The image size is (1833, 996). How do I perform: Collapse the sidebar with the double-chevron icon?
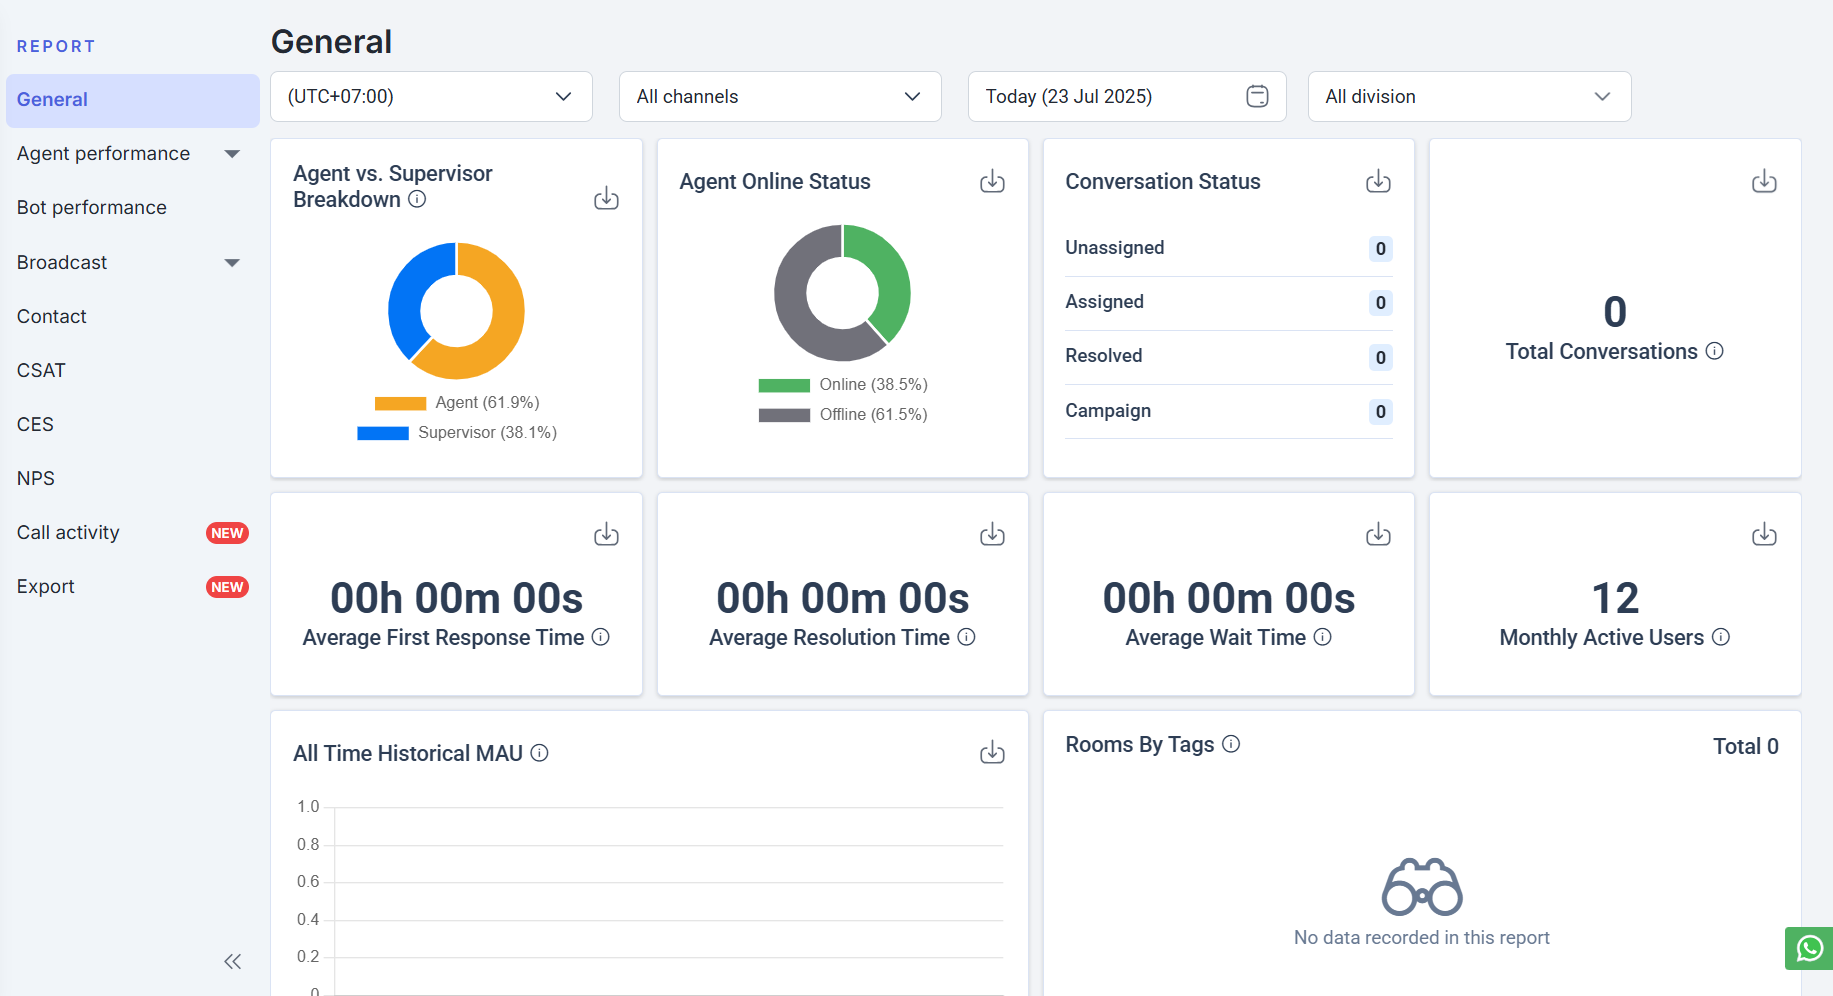point(233,962)
